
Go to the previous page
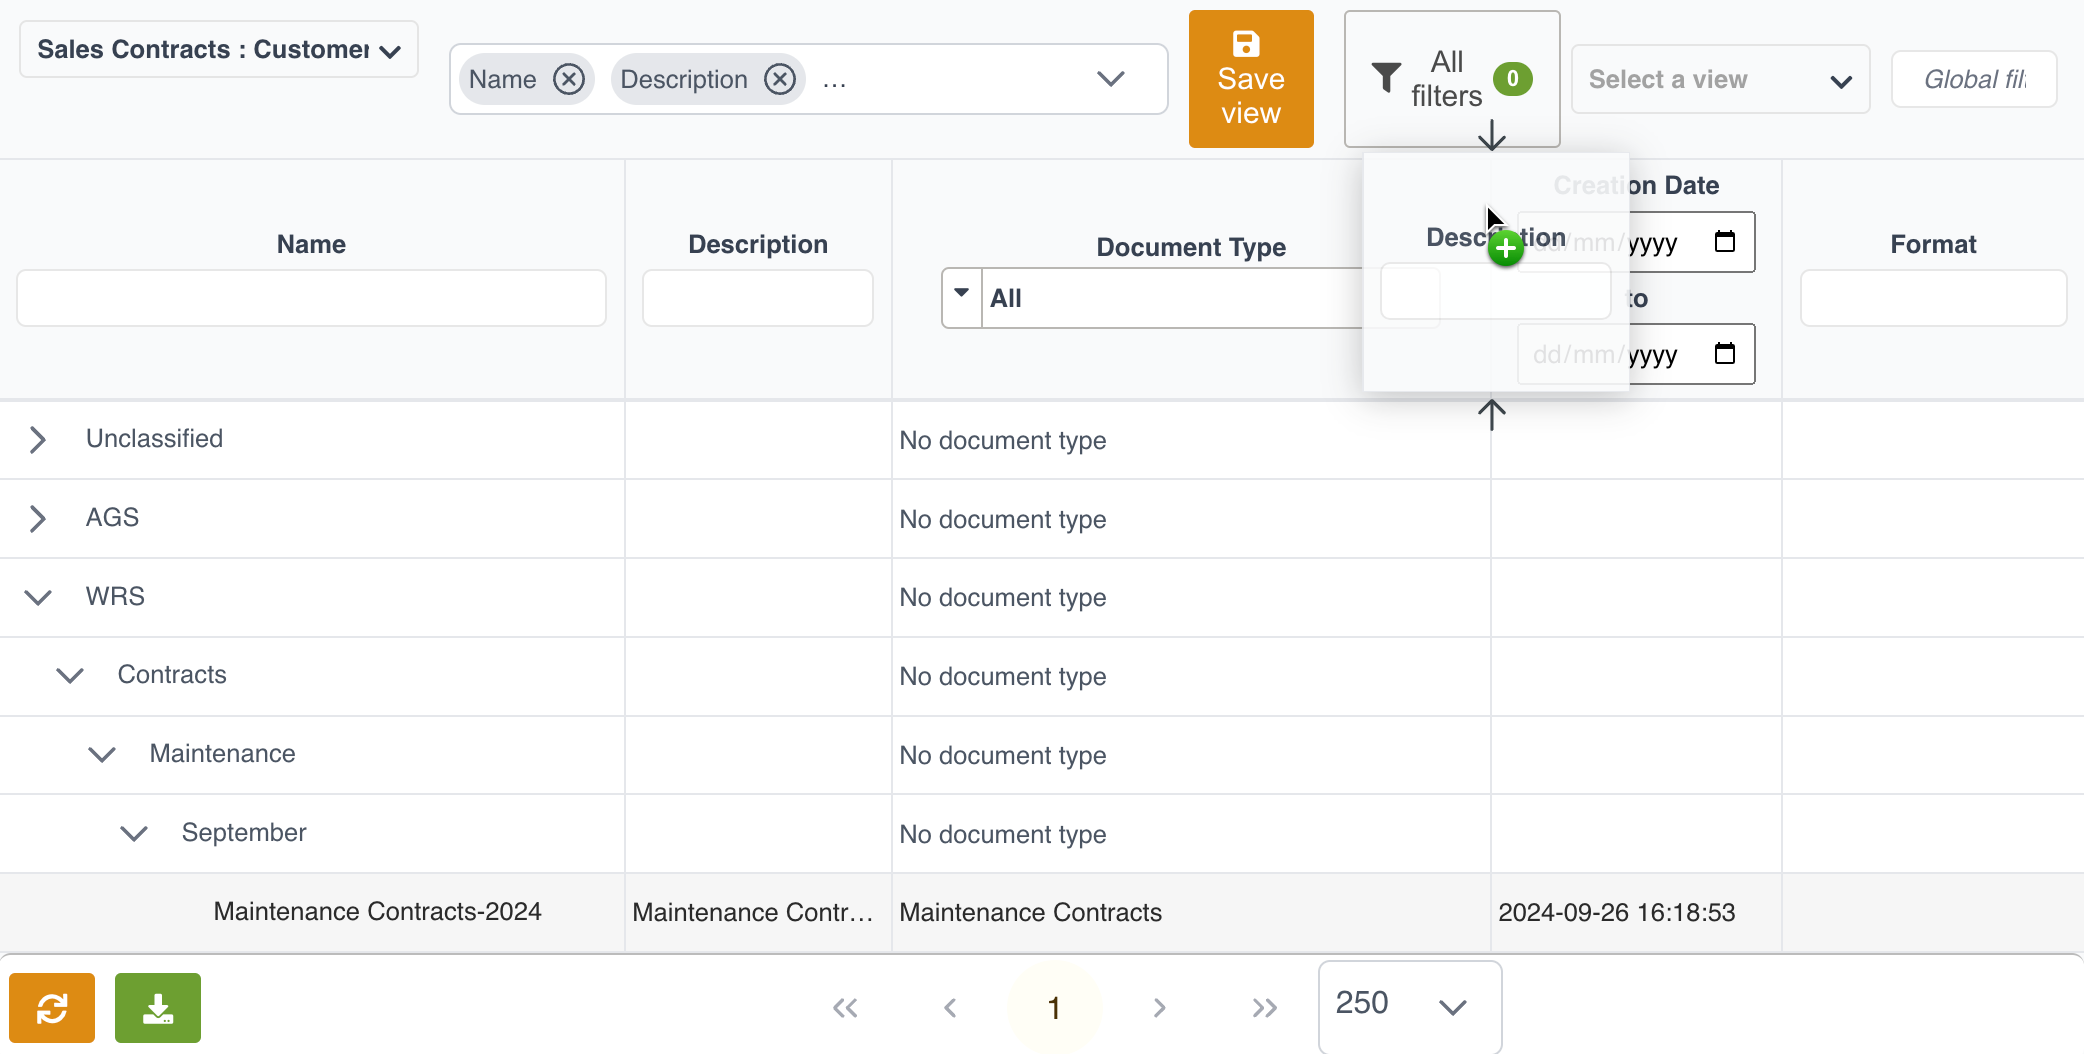[950, 1008]
